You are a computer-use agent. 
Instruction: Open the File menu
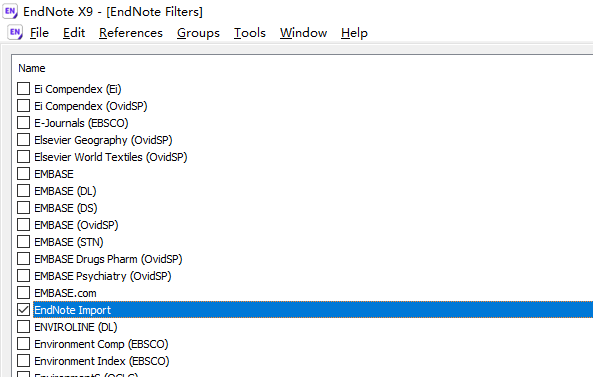pyautogui.click(x=39, y=33)
